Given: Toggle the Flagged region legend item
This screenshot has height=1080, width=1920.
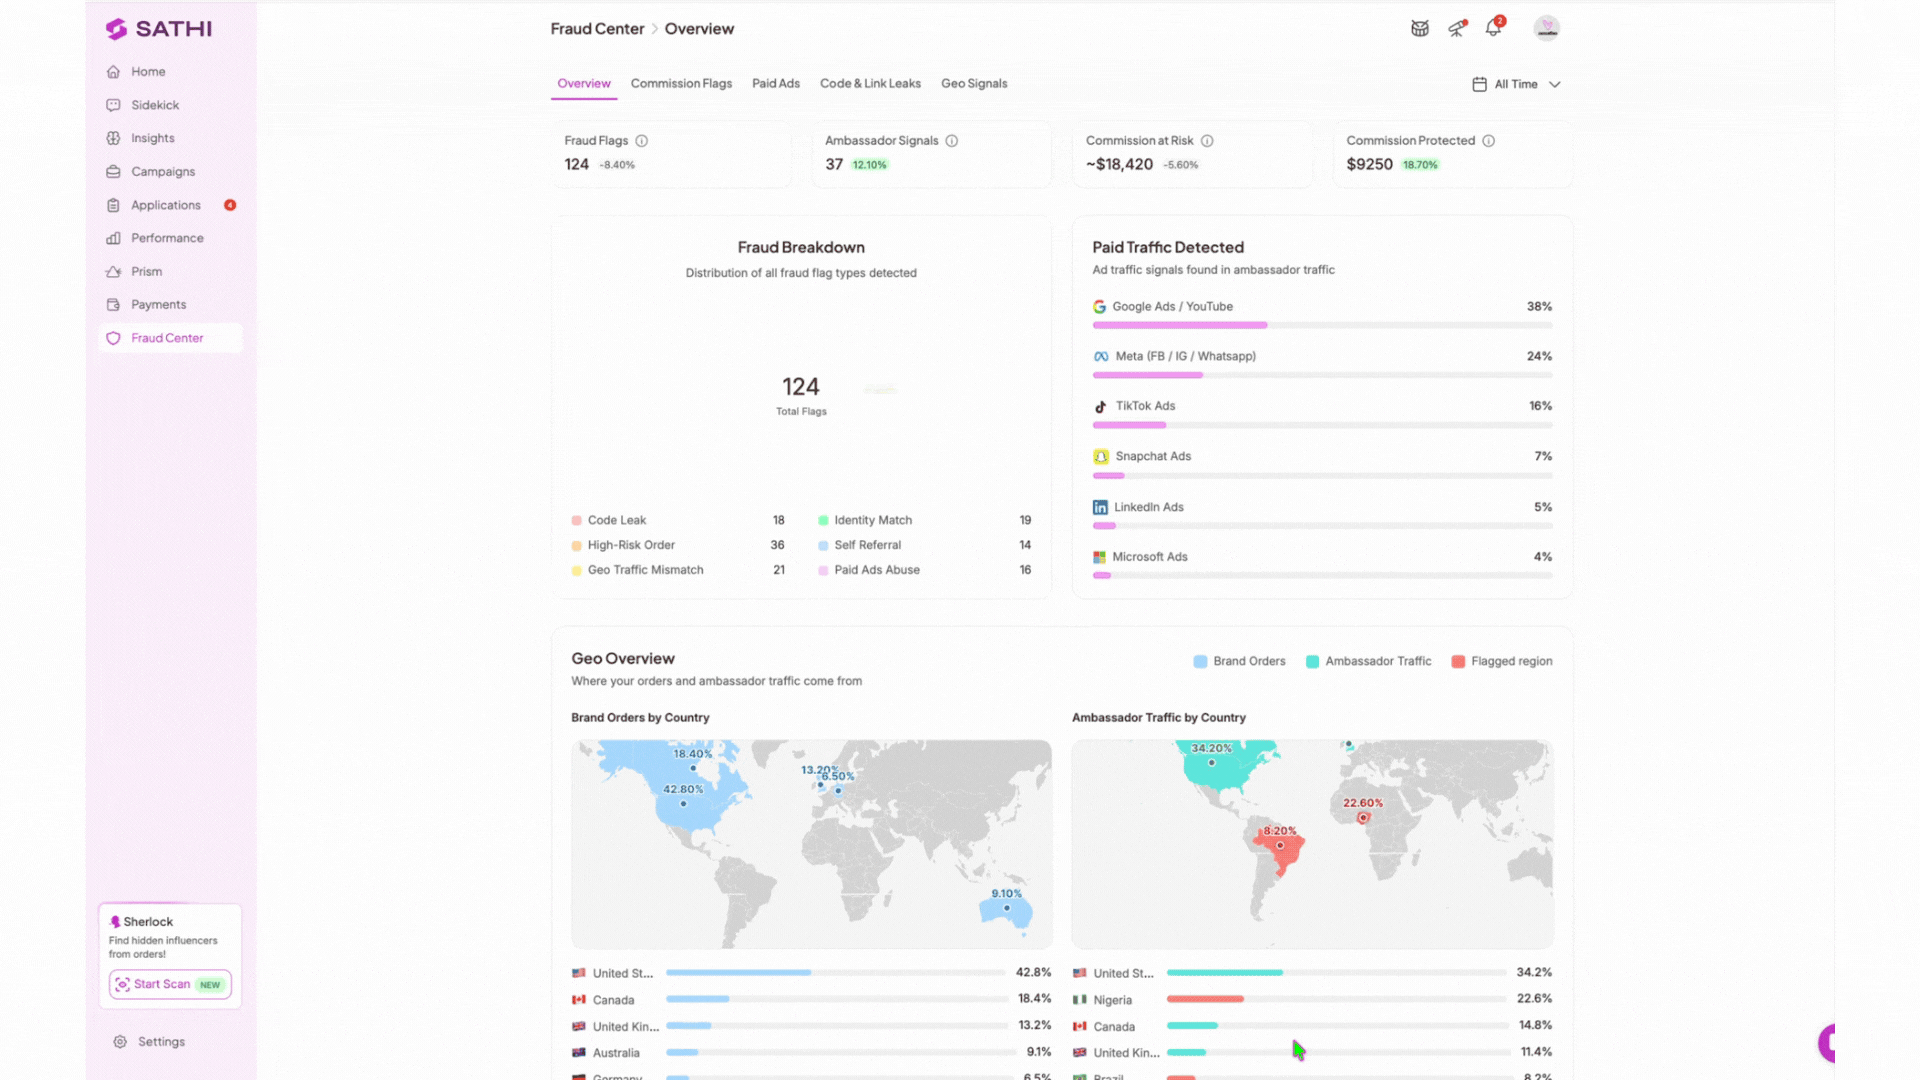Looking at the screenshot, I should (1501, 662).
